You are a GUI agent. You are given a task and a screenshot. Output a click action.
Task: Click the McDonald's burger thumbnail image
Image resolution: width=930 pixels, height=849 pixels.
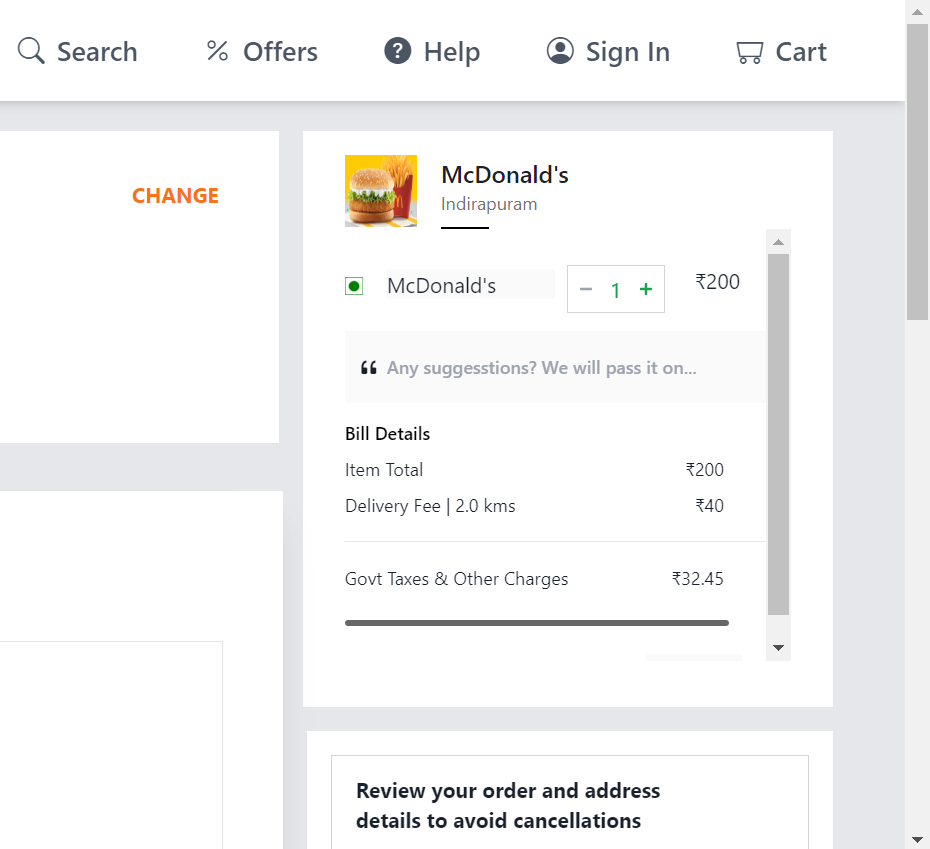tap(381, 191)
